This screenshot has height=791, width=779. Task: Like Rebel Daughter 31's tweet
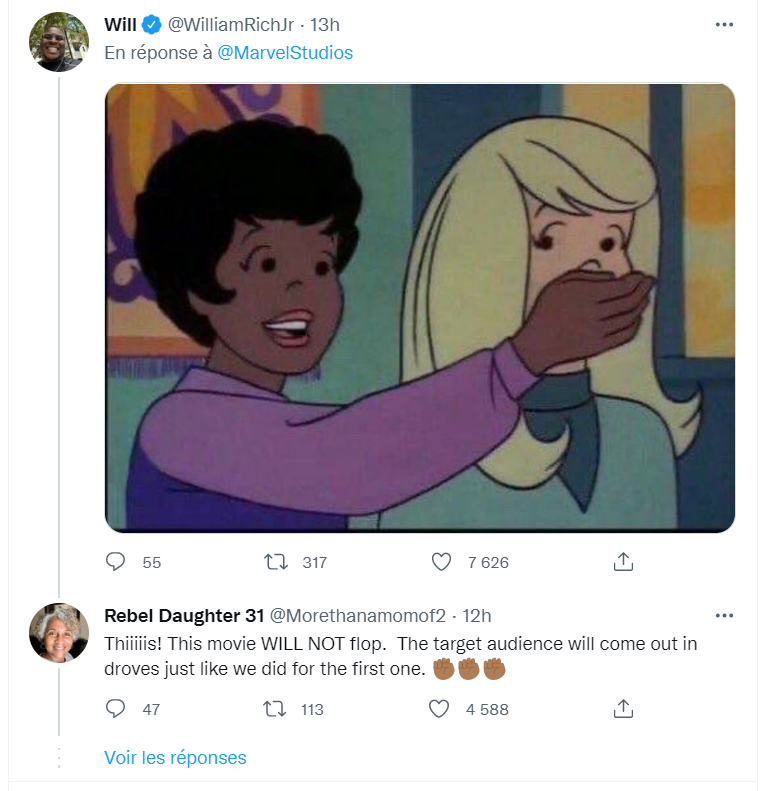(441, 709)
